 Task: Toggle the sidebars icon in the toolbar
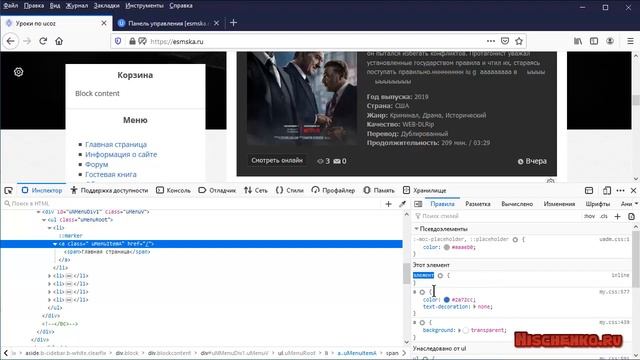pos(594,41)
